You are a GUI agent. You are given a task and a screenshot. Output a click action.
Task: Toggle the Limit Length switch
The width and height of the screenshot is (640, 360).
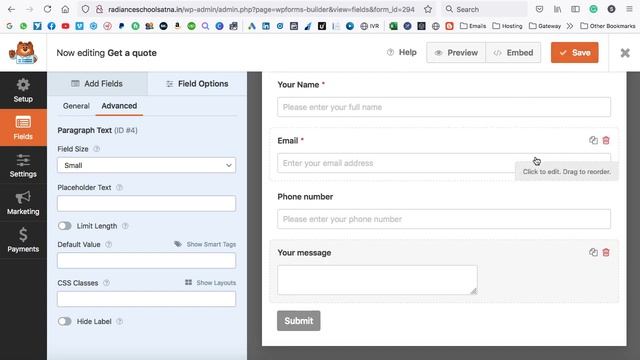tap(64, 226)
